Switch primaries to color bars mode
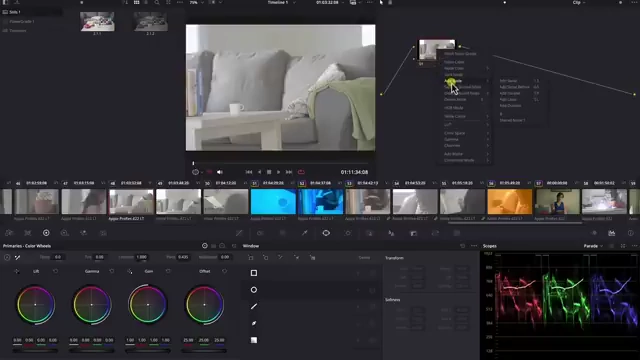 coord(213,246)
